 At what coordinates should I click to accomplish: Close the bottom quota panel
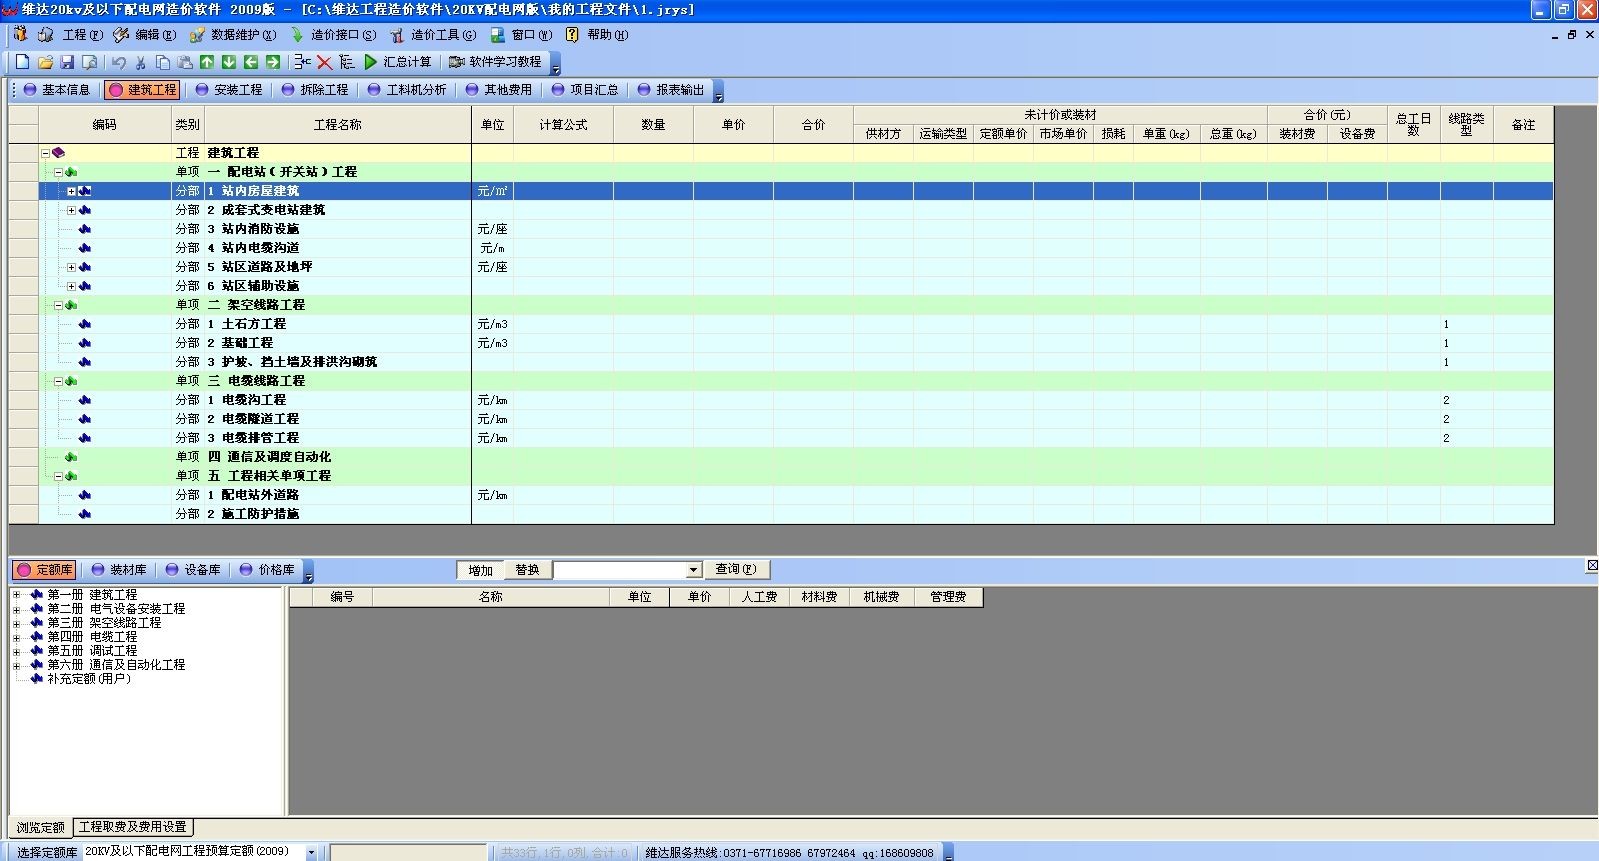tap(1592, 566)
